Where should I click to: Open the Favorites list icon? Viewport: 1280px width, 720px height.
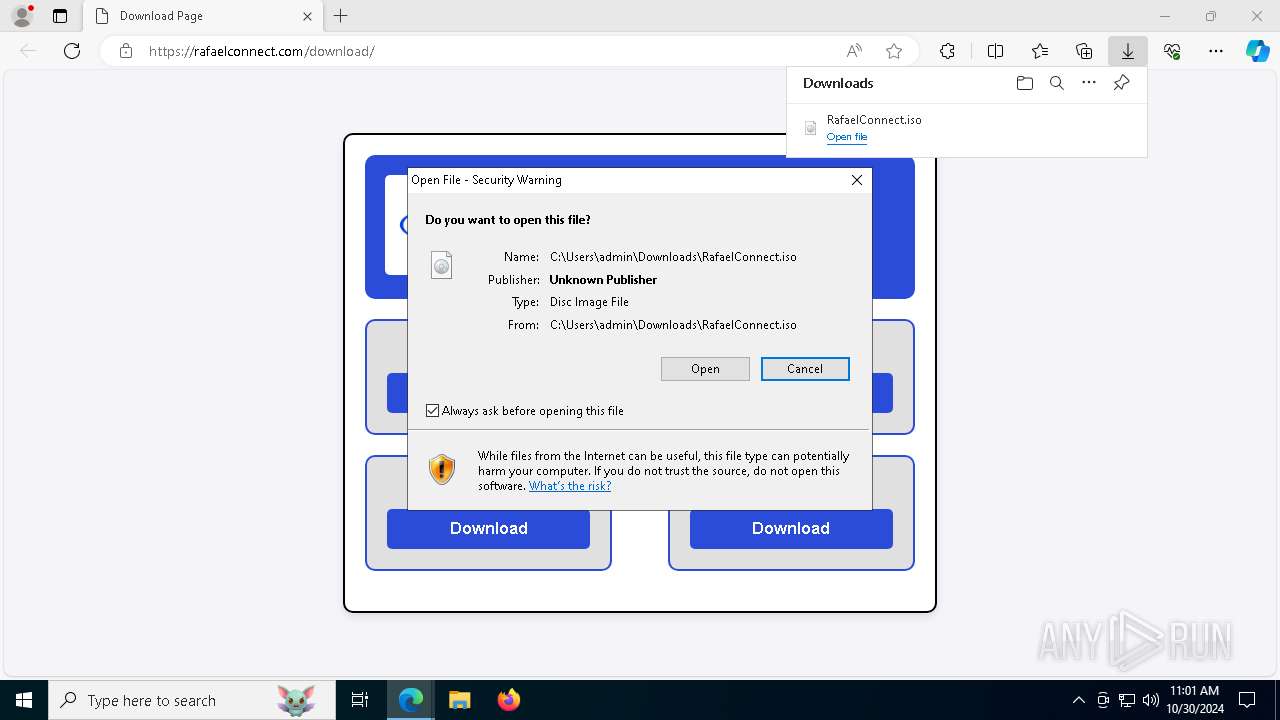click(x=1040, y=51)
